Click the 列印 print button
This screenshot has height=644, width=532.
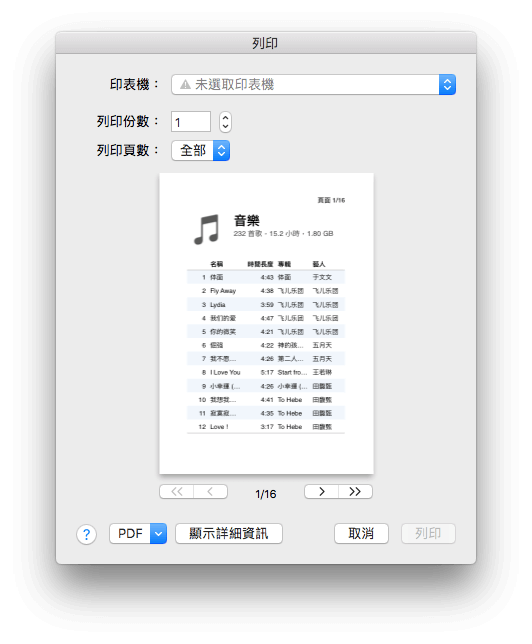pyautogui.click(x=428, y=534)
